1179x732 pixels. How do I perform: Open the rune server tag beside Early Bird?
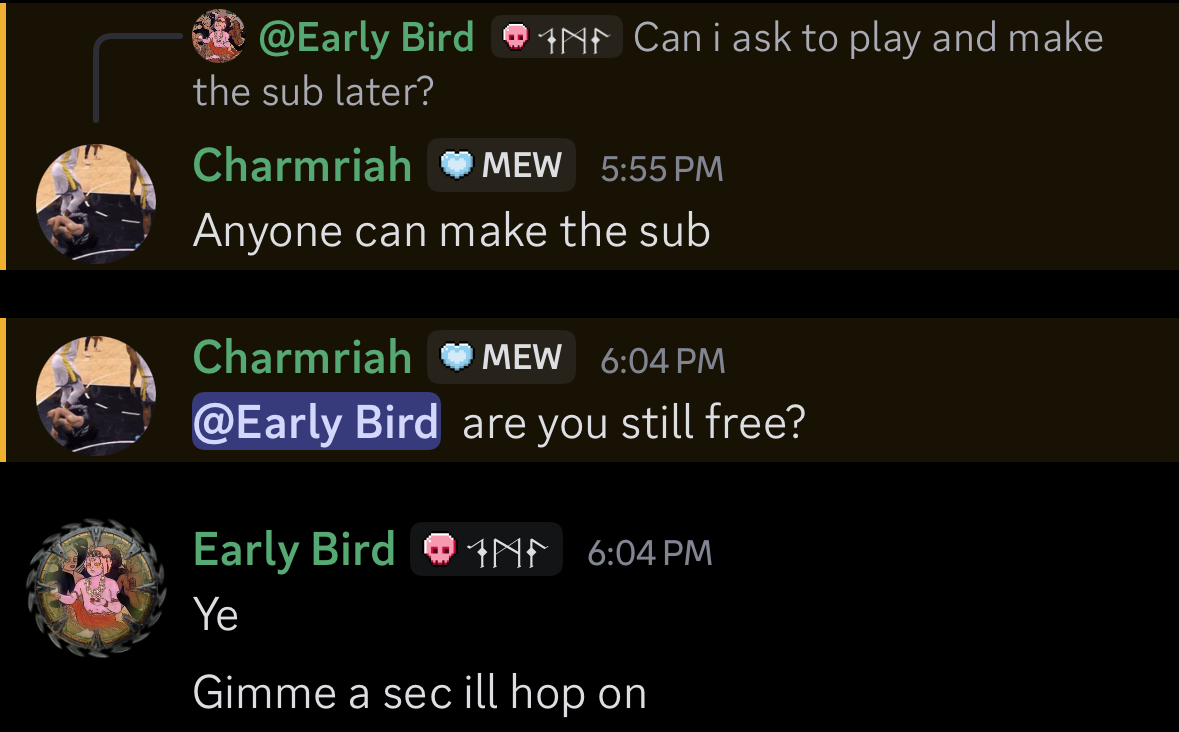486,549
